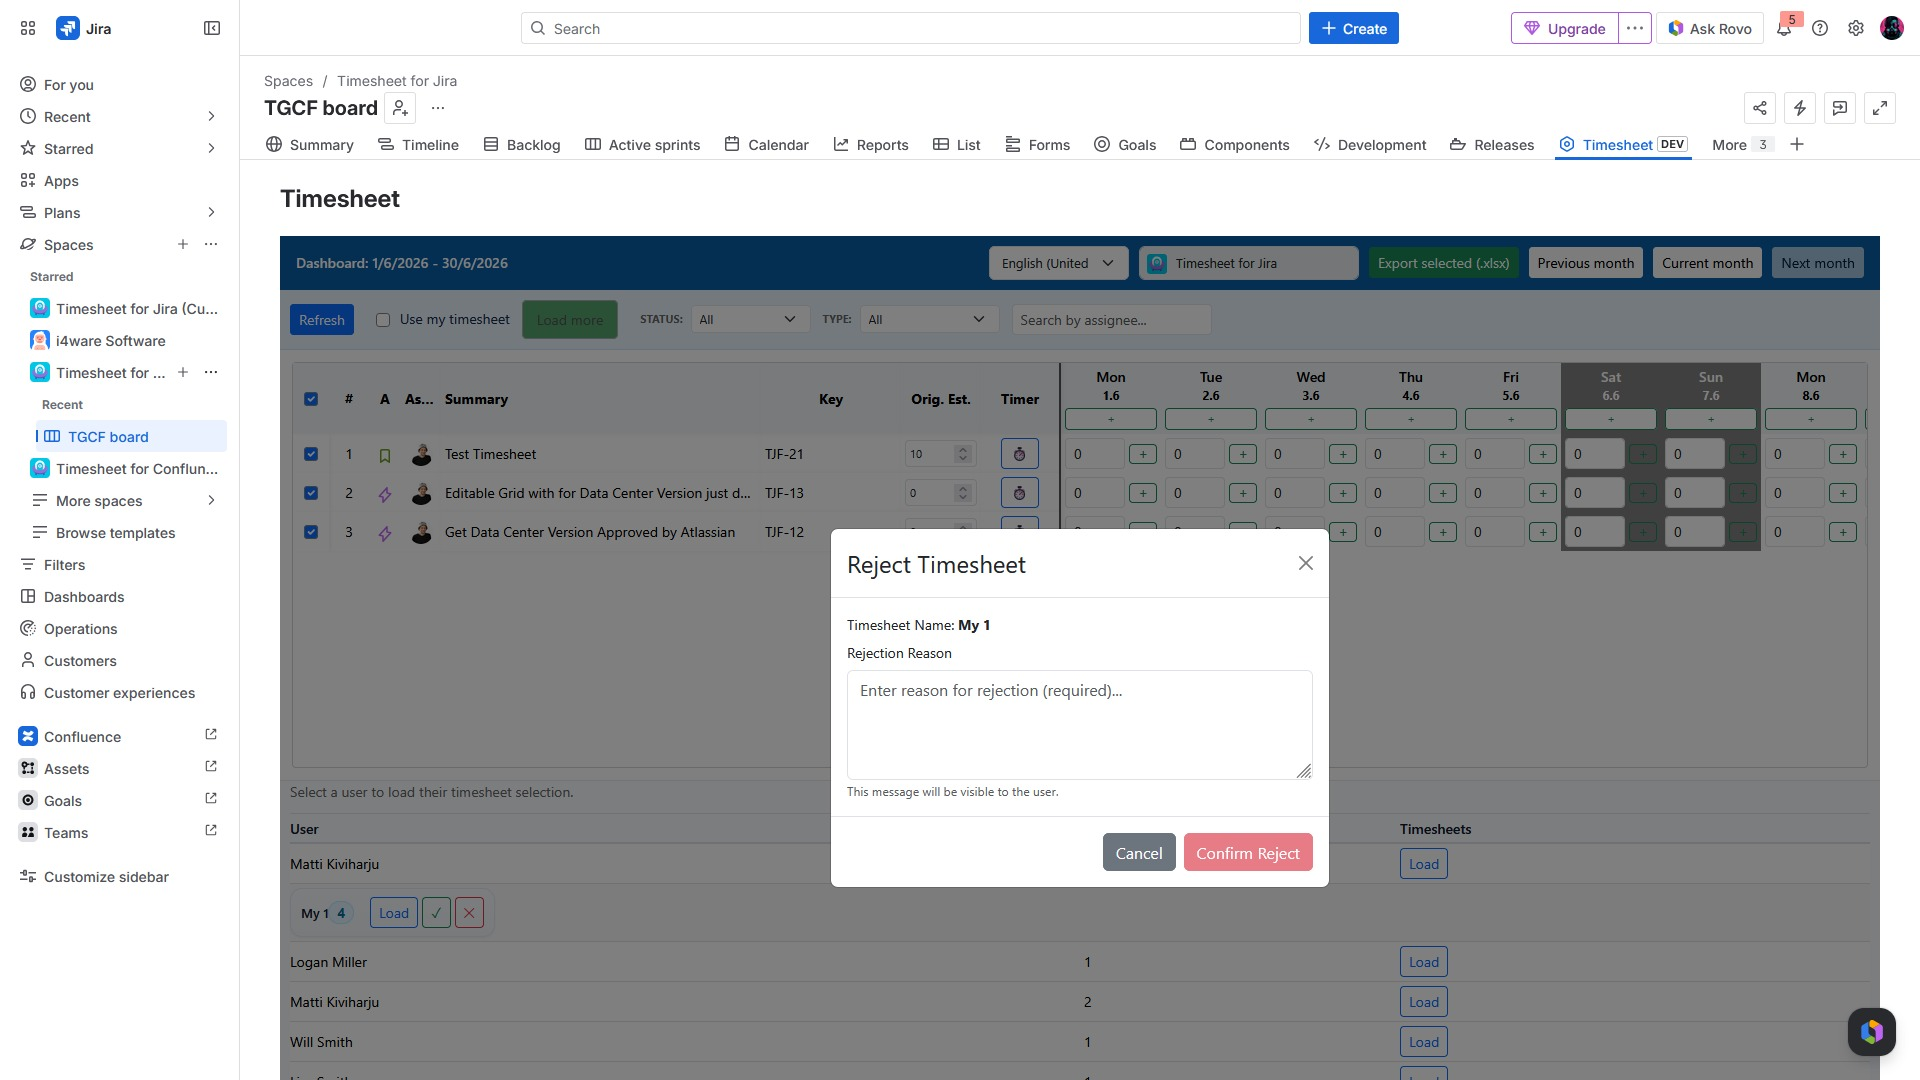The width and height of the screenshot is (1920, 1080).
Task: Focus the Rejection Reason text area
Action: (1080, 725)
